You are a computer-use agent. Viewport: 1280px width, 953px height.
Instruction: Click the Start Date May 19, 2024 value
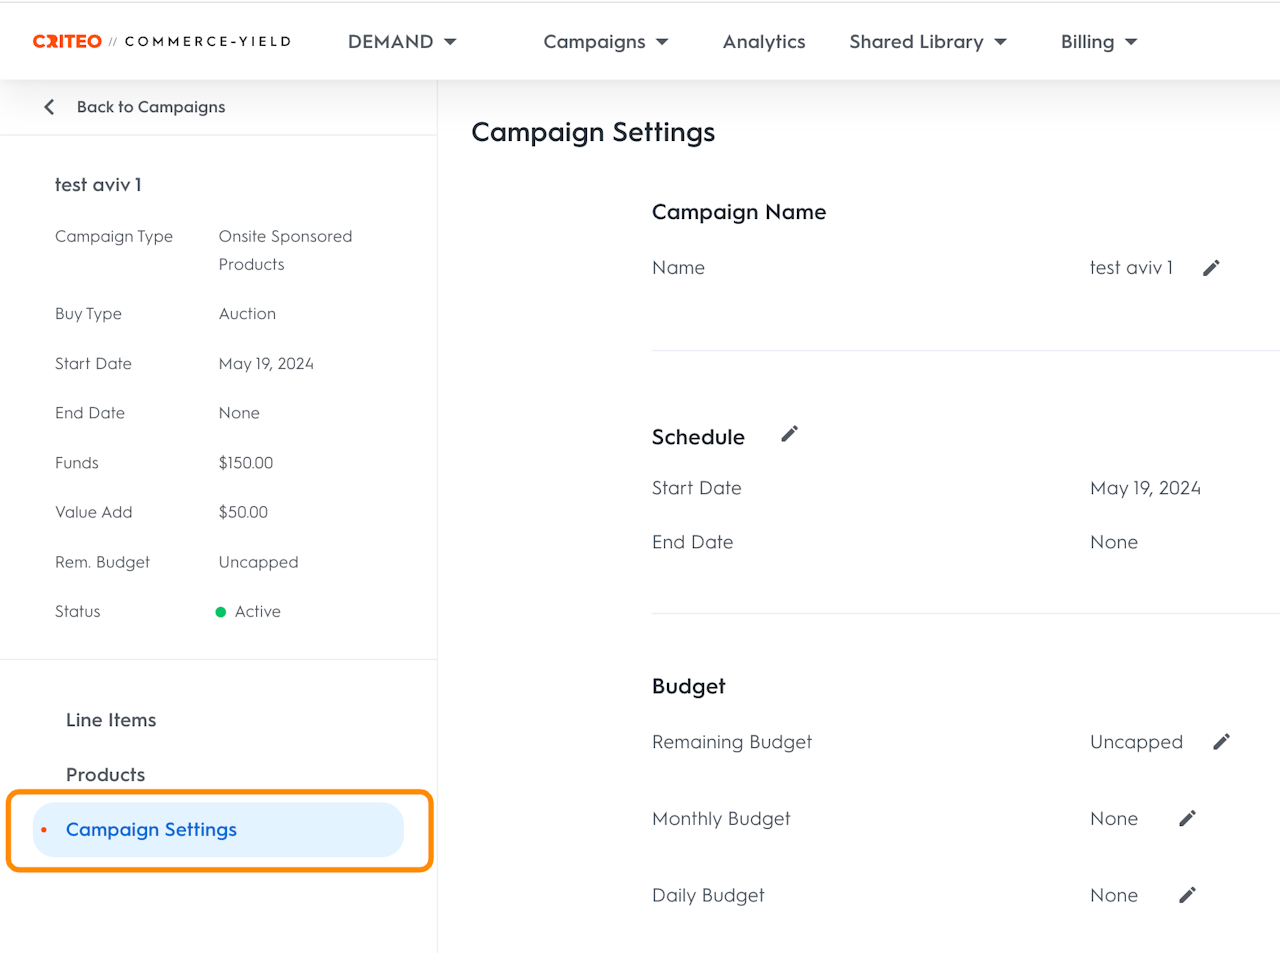pyautogui.click(x=1145, y=488)
